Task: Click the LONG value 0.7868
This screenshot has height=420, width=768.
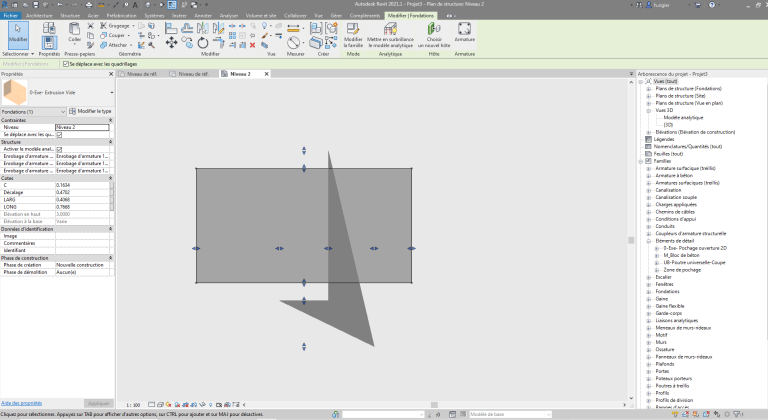Action: click(x=82, y=207)
